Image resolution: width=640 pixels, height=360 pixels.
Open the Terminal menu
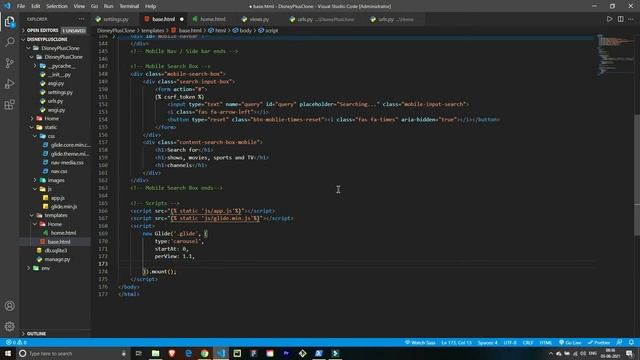point(129,6)
